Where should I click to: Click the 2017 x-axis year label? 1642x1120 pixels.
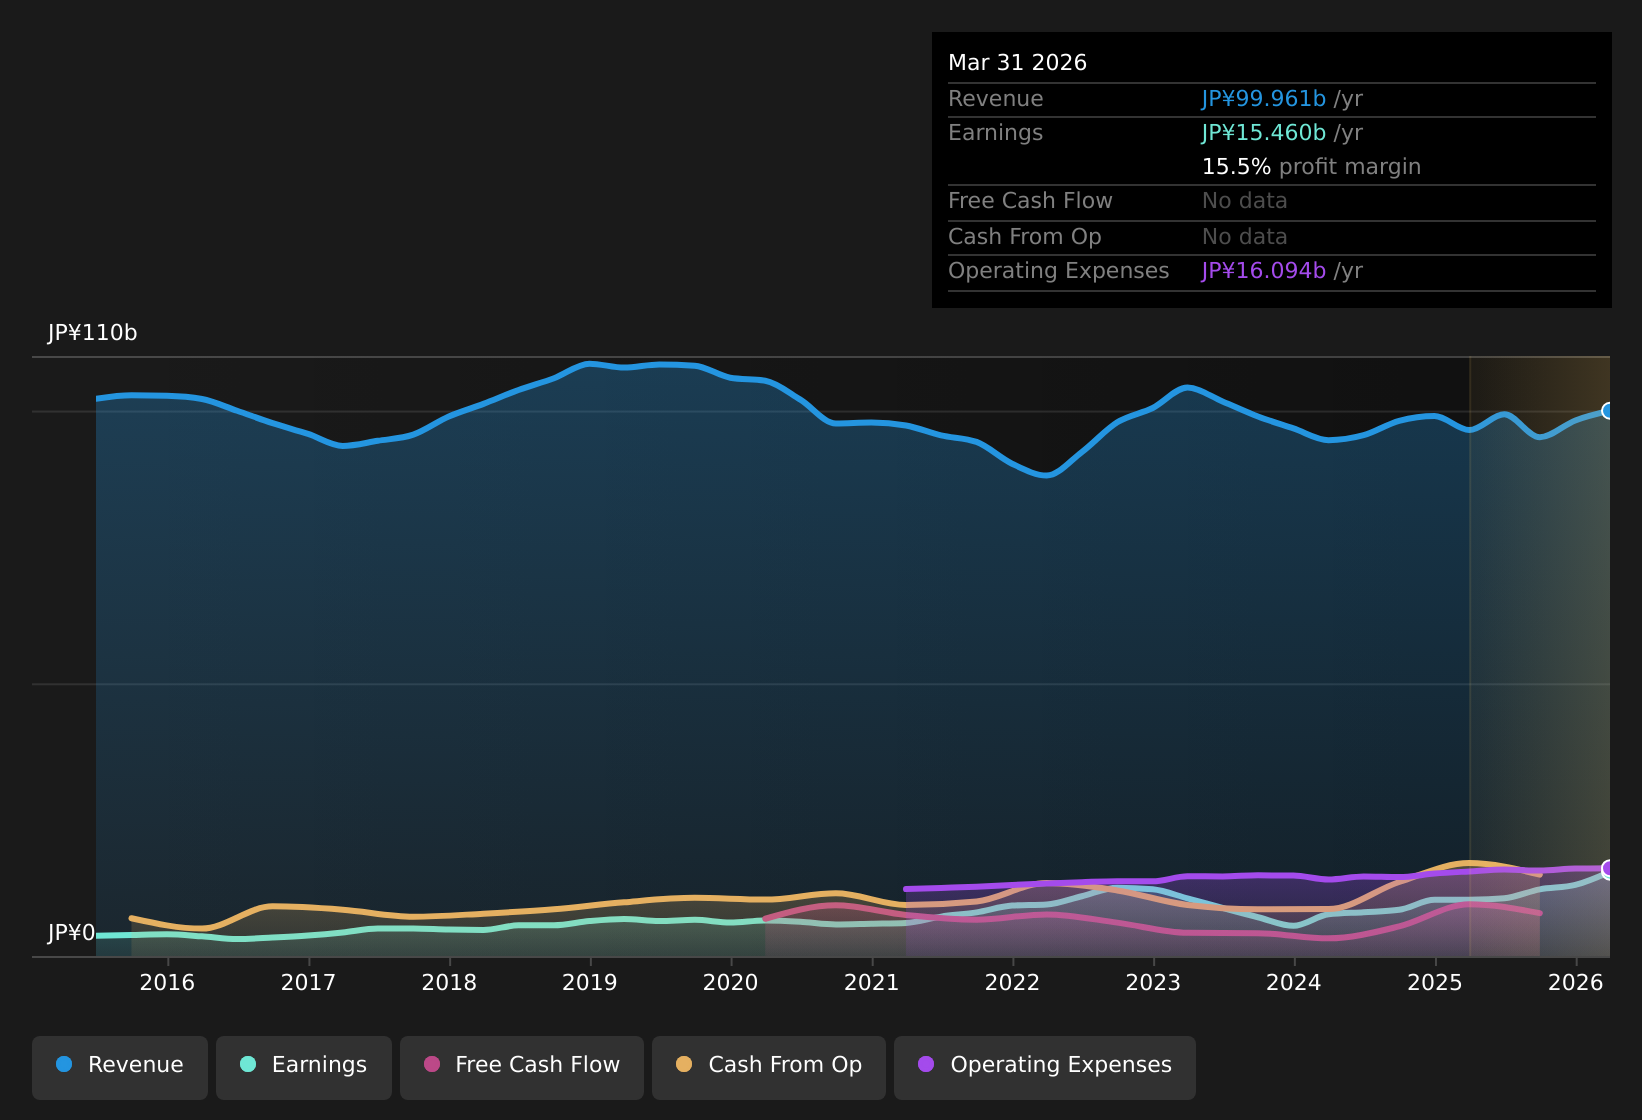coord(308,982)
